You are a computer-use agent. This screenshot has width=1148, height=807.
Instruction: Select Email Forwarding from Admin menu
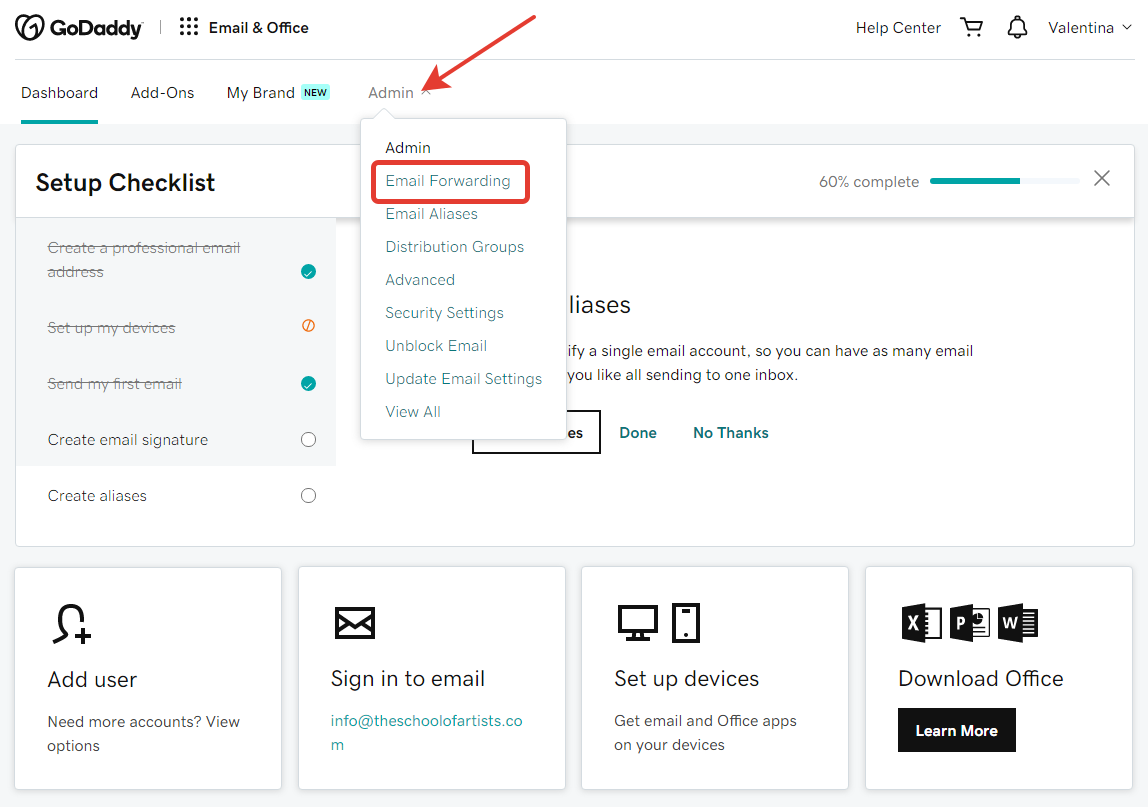[448, 181]
